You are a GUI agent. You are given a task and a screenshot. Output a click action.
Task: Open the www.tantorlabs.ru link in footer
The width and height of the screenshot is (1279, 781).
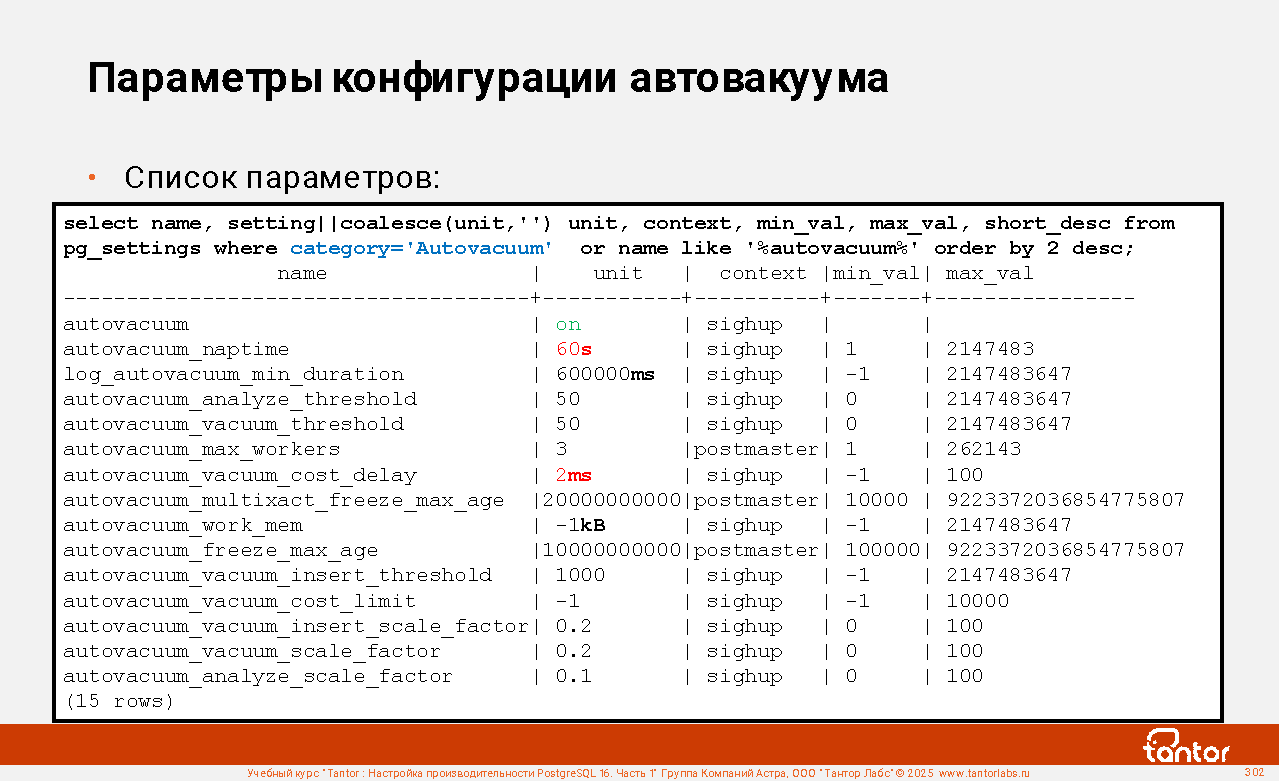point(983,773)
